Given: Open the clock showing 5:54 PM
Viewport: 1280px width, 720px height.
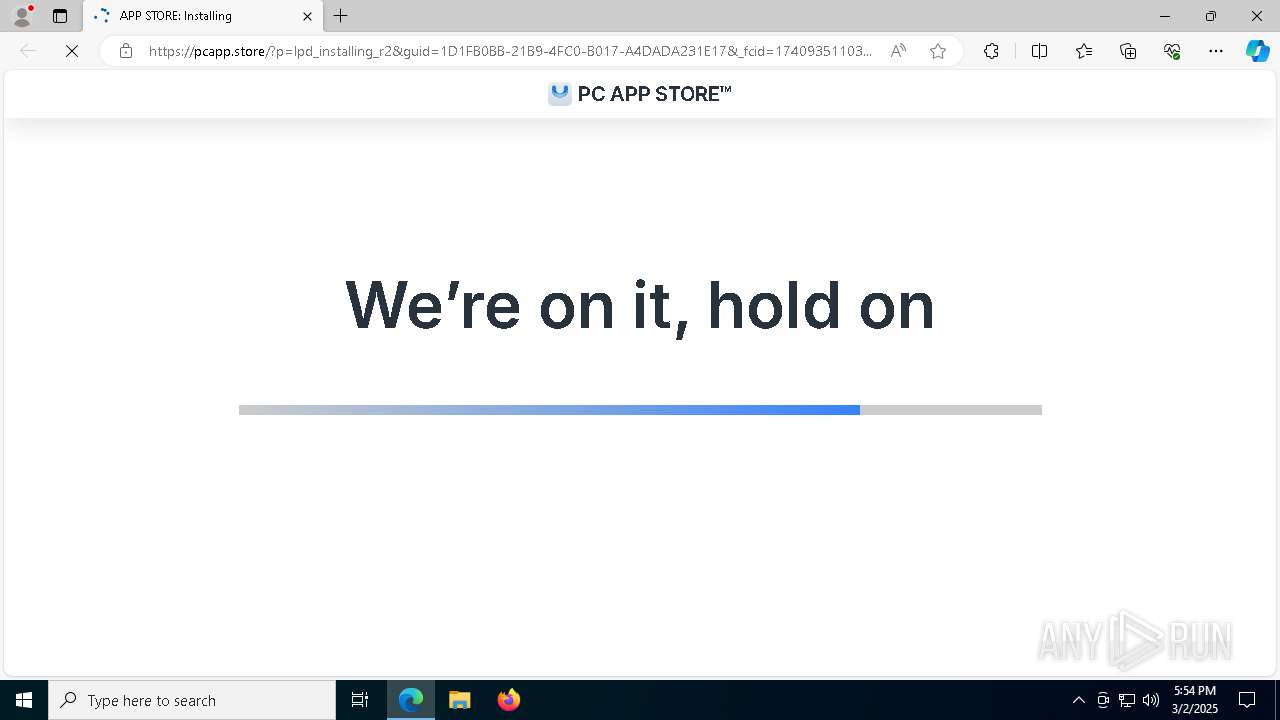Looking at the screenshot, I should click(1195, 700).
